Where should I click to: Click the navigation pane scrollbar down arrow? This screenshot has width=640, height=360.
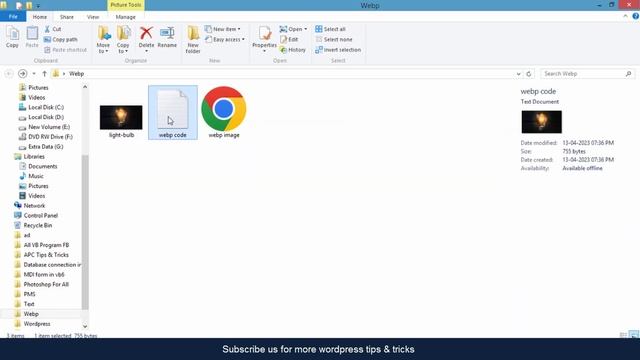85,326
